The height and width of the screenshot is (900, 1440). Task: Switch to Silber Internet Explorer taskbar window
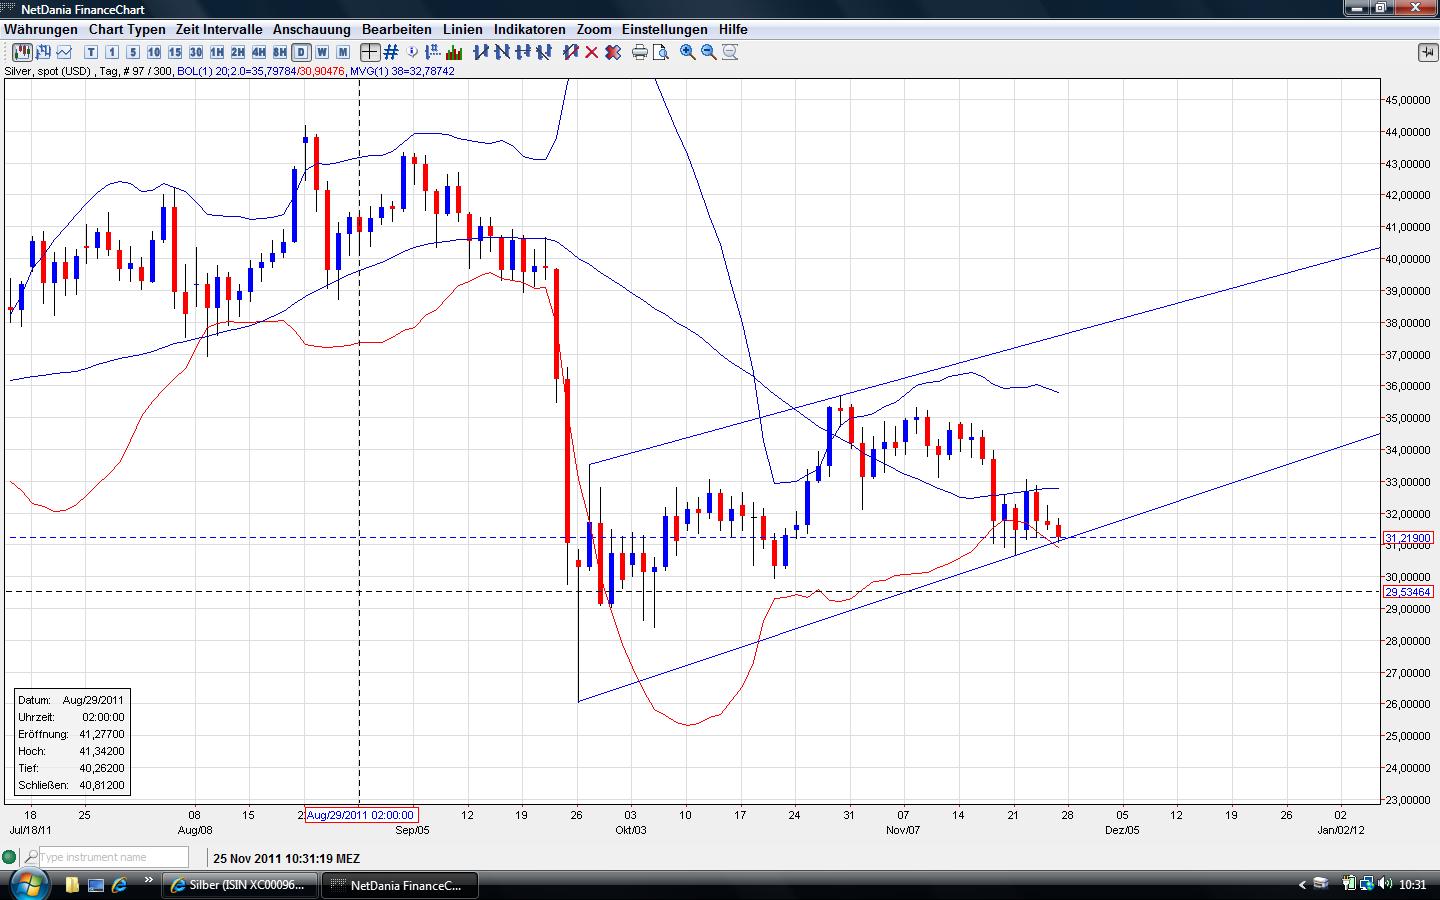click(x=241, y=885)
